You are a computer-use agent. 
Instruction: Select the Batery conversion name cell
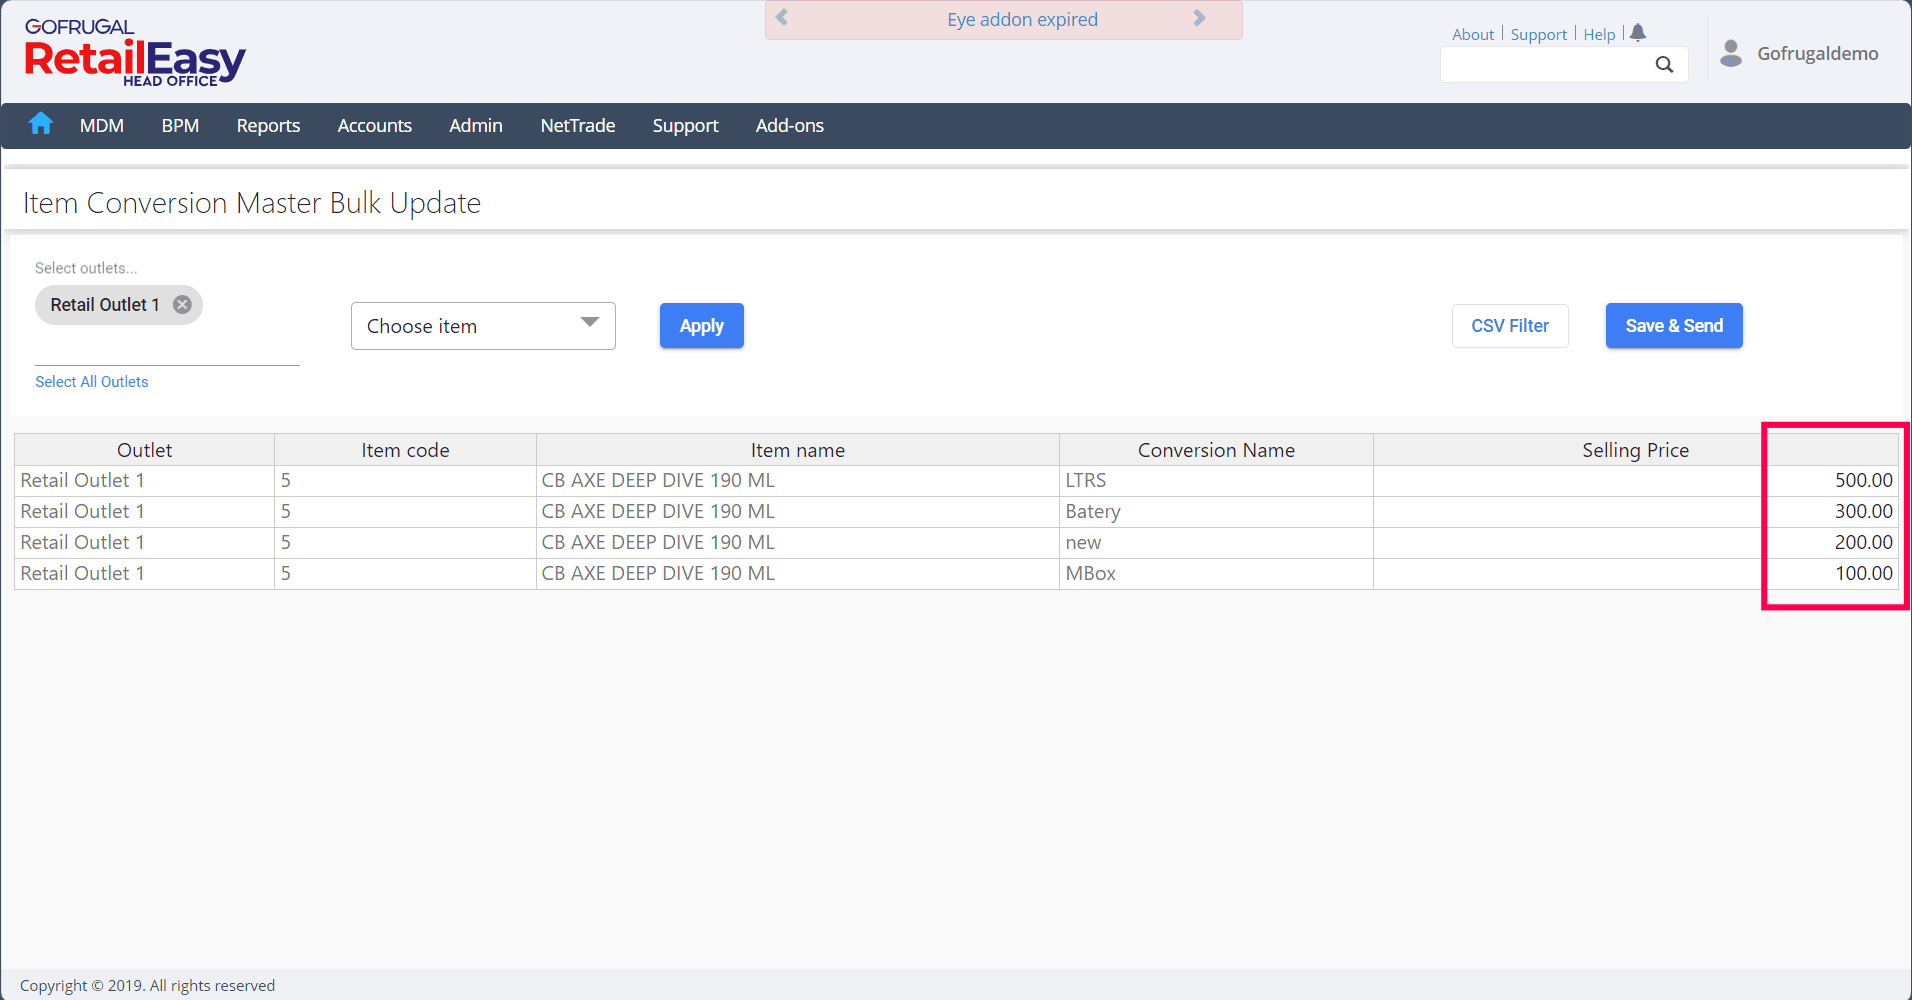pyautogui.click(x=1216, y=512)
